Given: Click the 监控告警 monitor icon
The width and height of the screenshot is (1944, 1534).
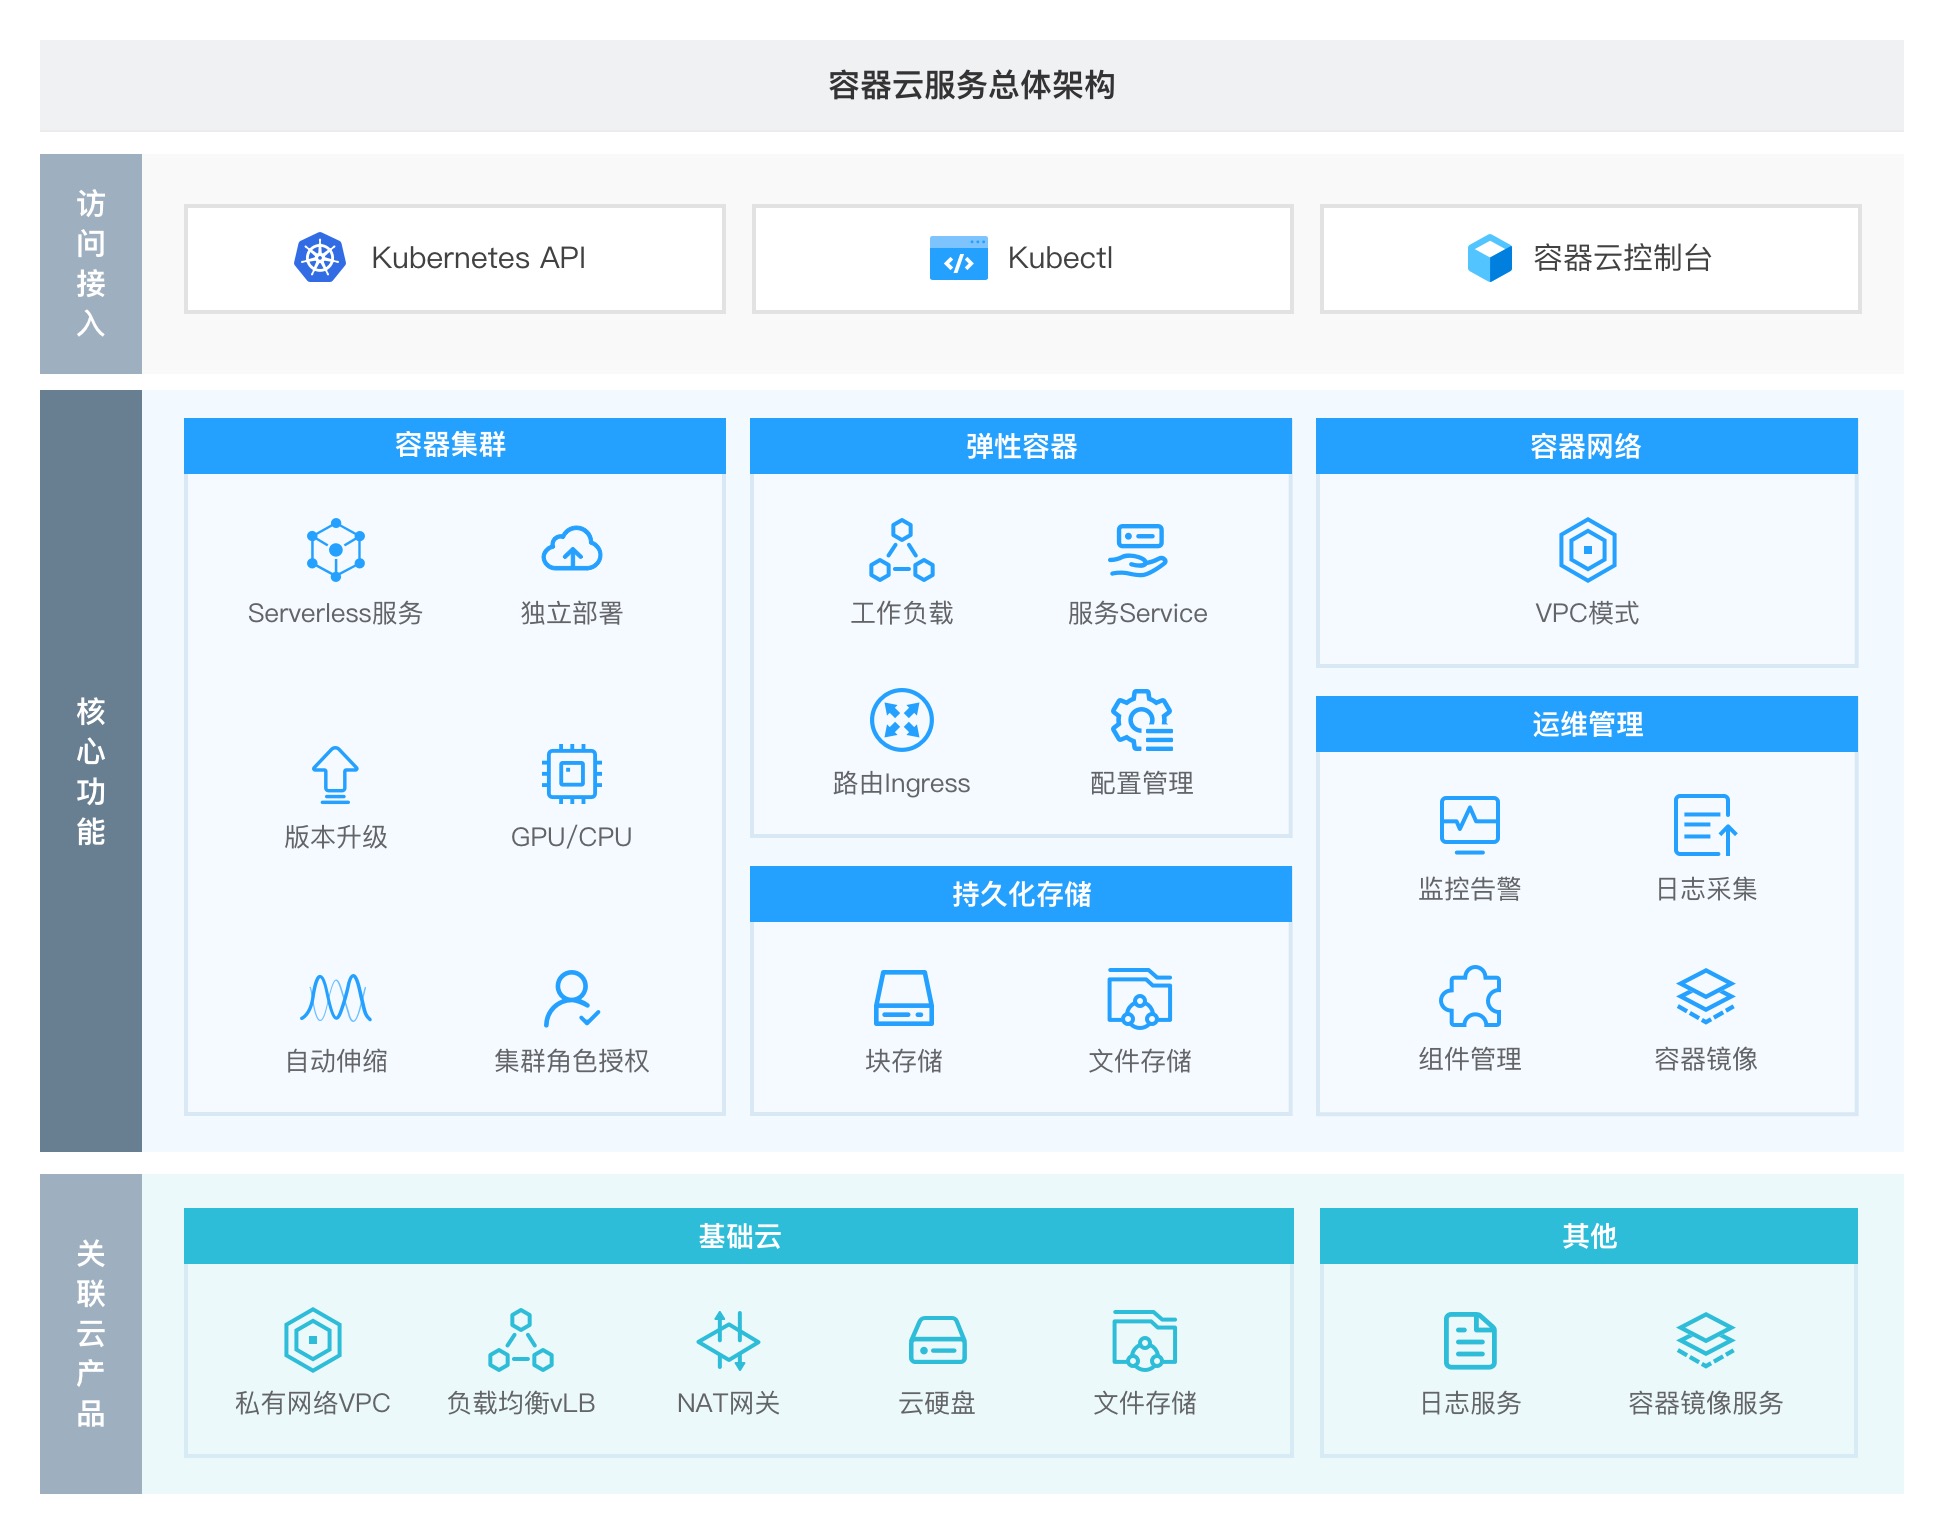Looking at the screenshot, I should click(x=1469, y=824).
